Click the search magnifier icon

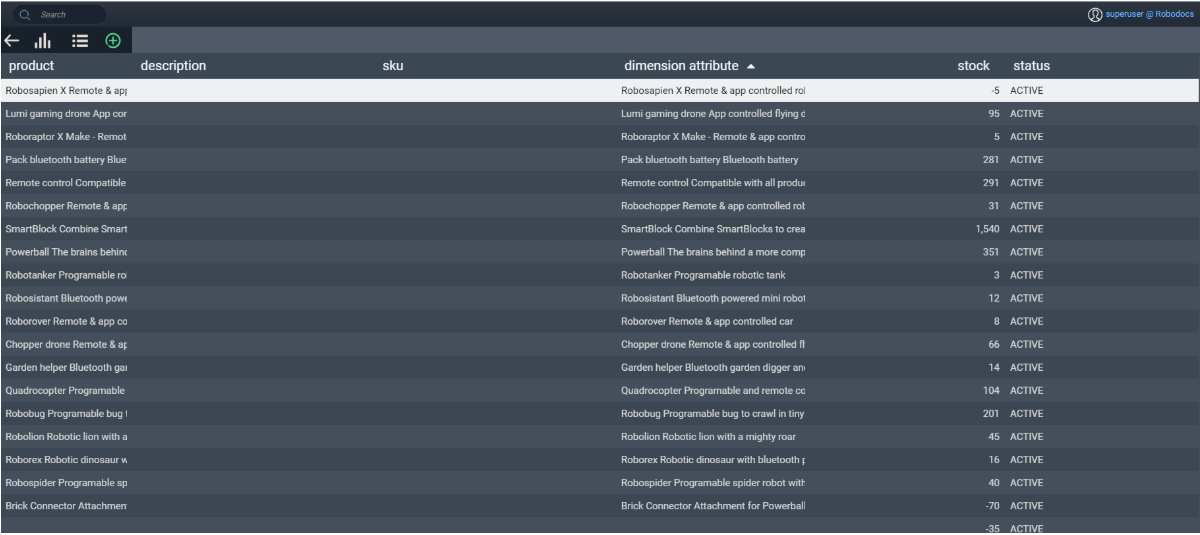[x=26, y=15]
